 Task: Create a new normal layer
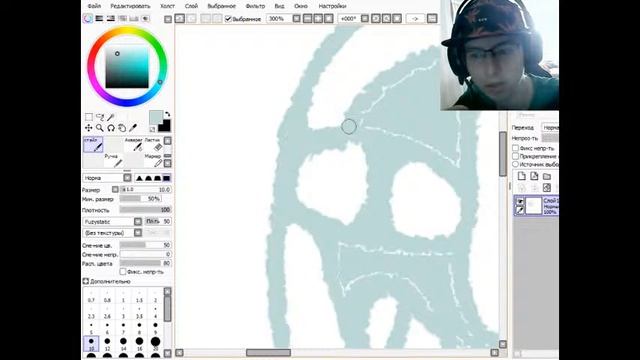[522, 176]
